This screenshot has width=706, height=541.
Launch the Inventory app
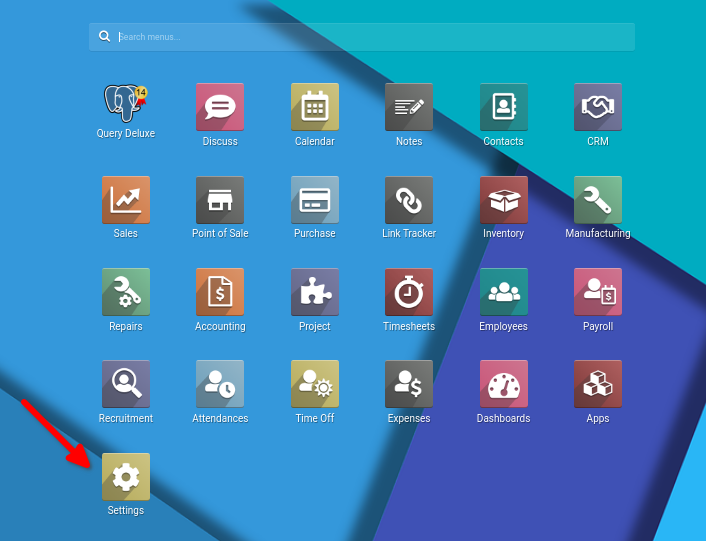(x=503, y=199)
